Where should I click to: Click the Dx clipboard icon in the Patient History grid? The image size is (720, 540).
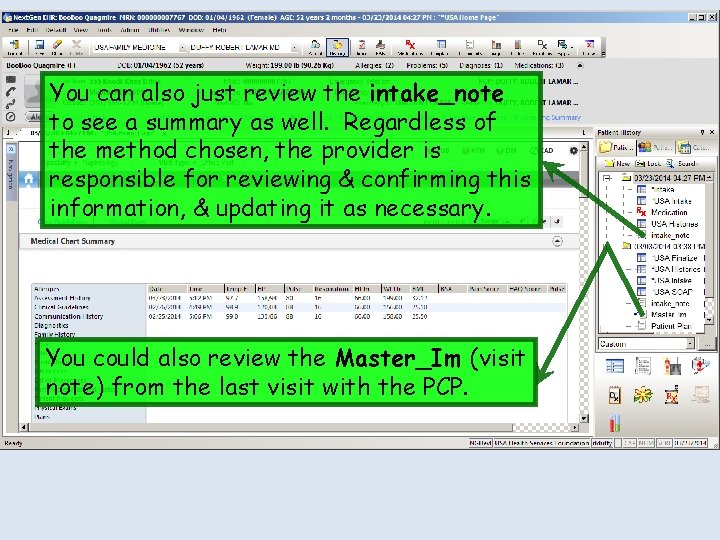(614, 395)
